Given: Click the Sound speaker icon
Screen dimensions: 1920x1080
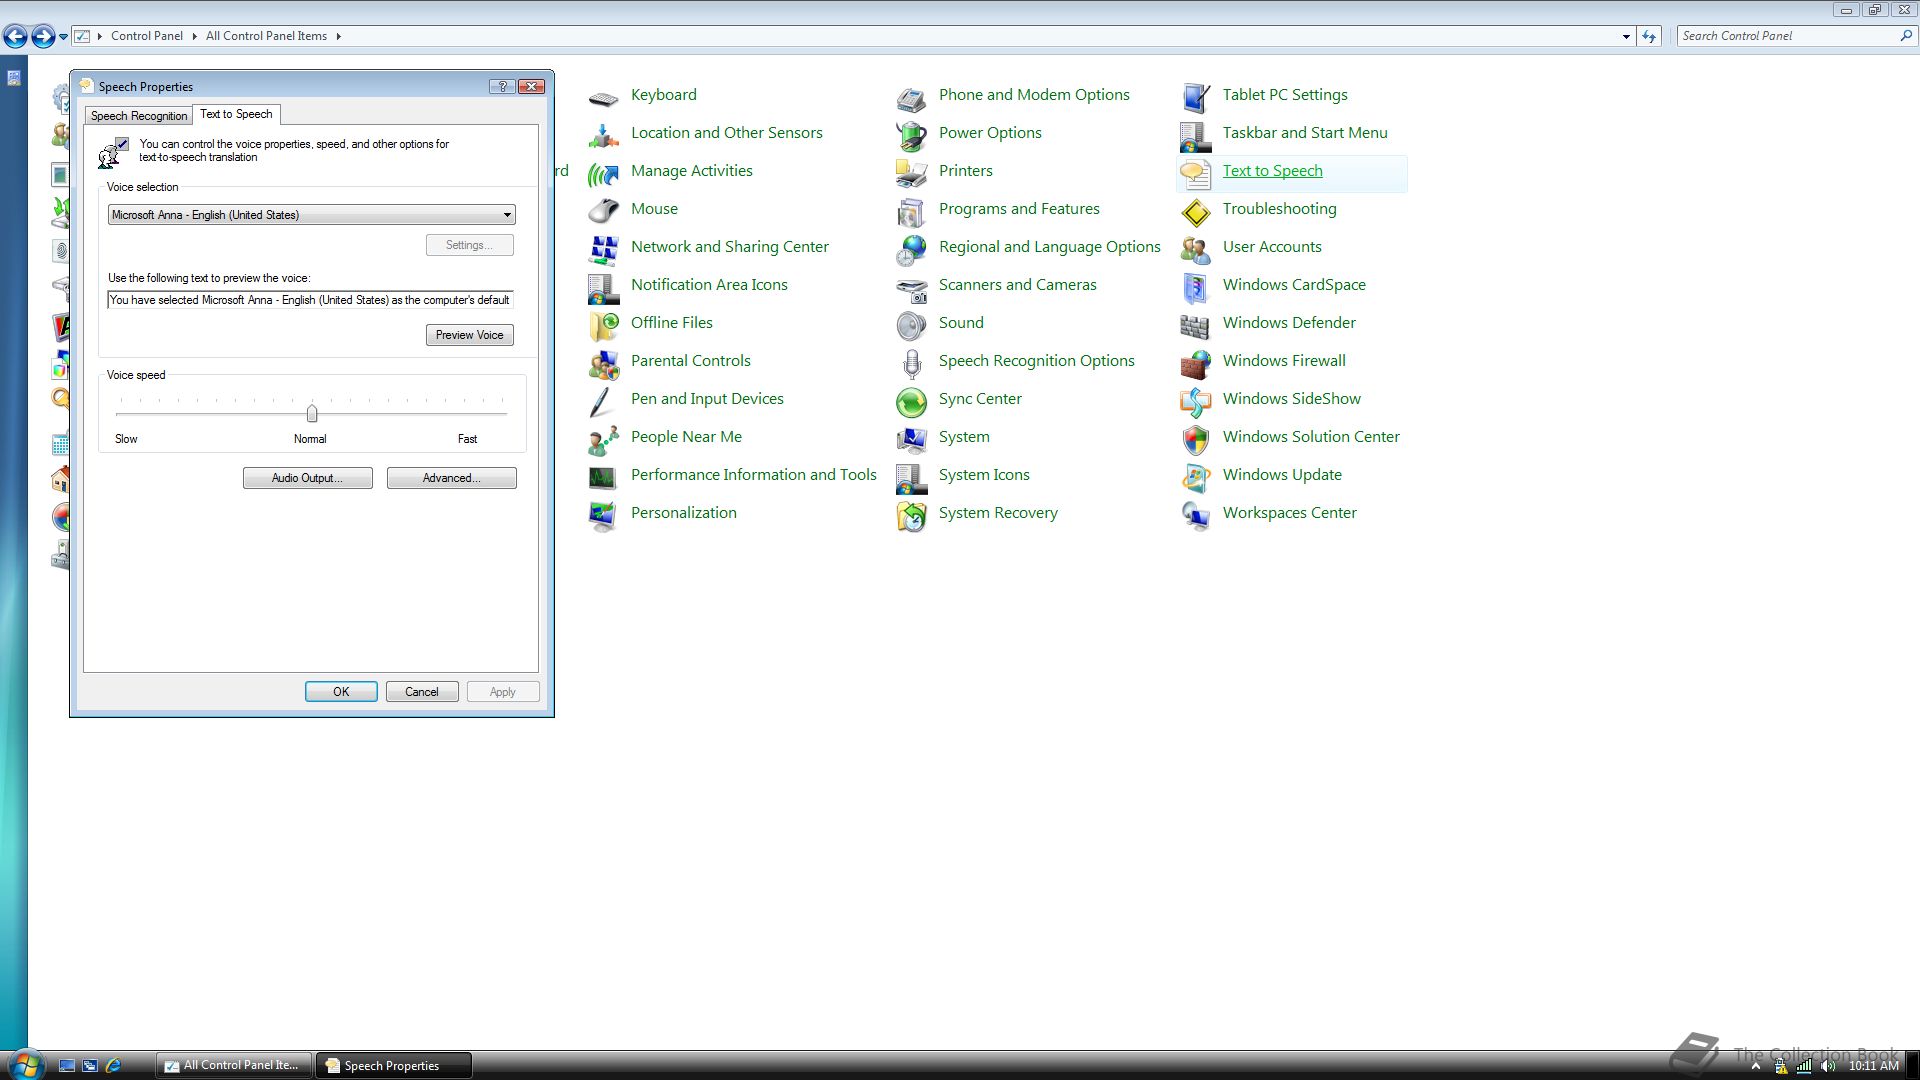Looking at the screenshot, I should 911,326.
